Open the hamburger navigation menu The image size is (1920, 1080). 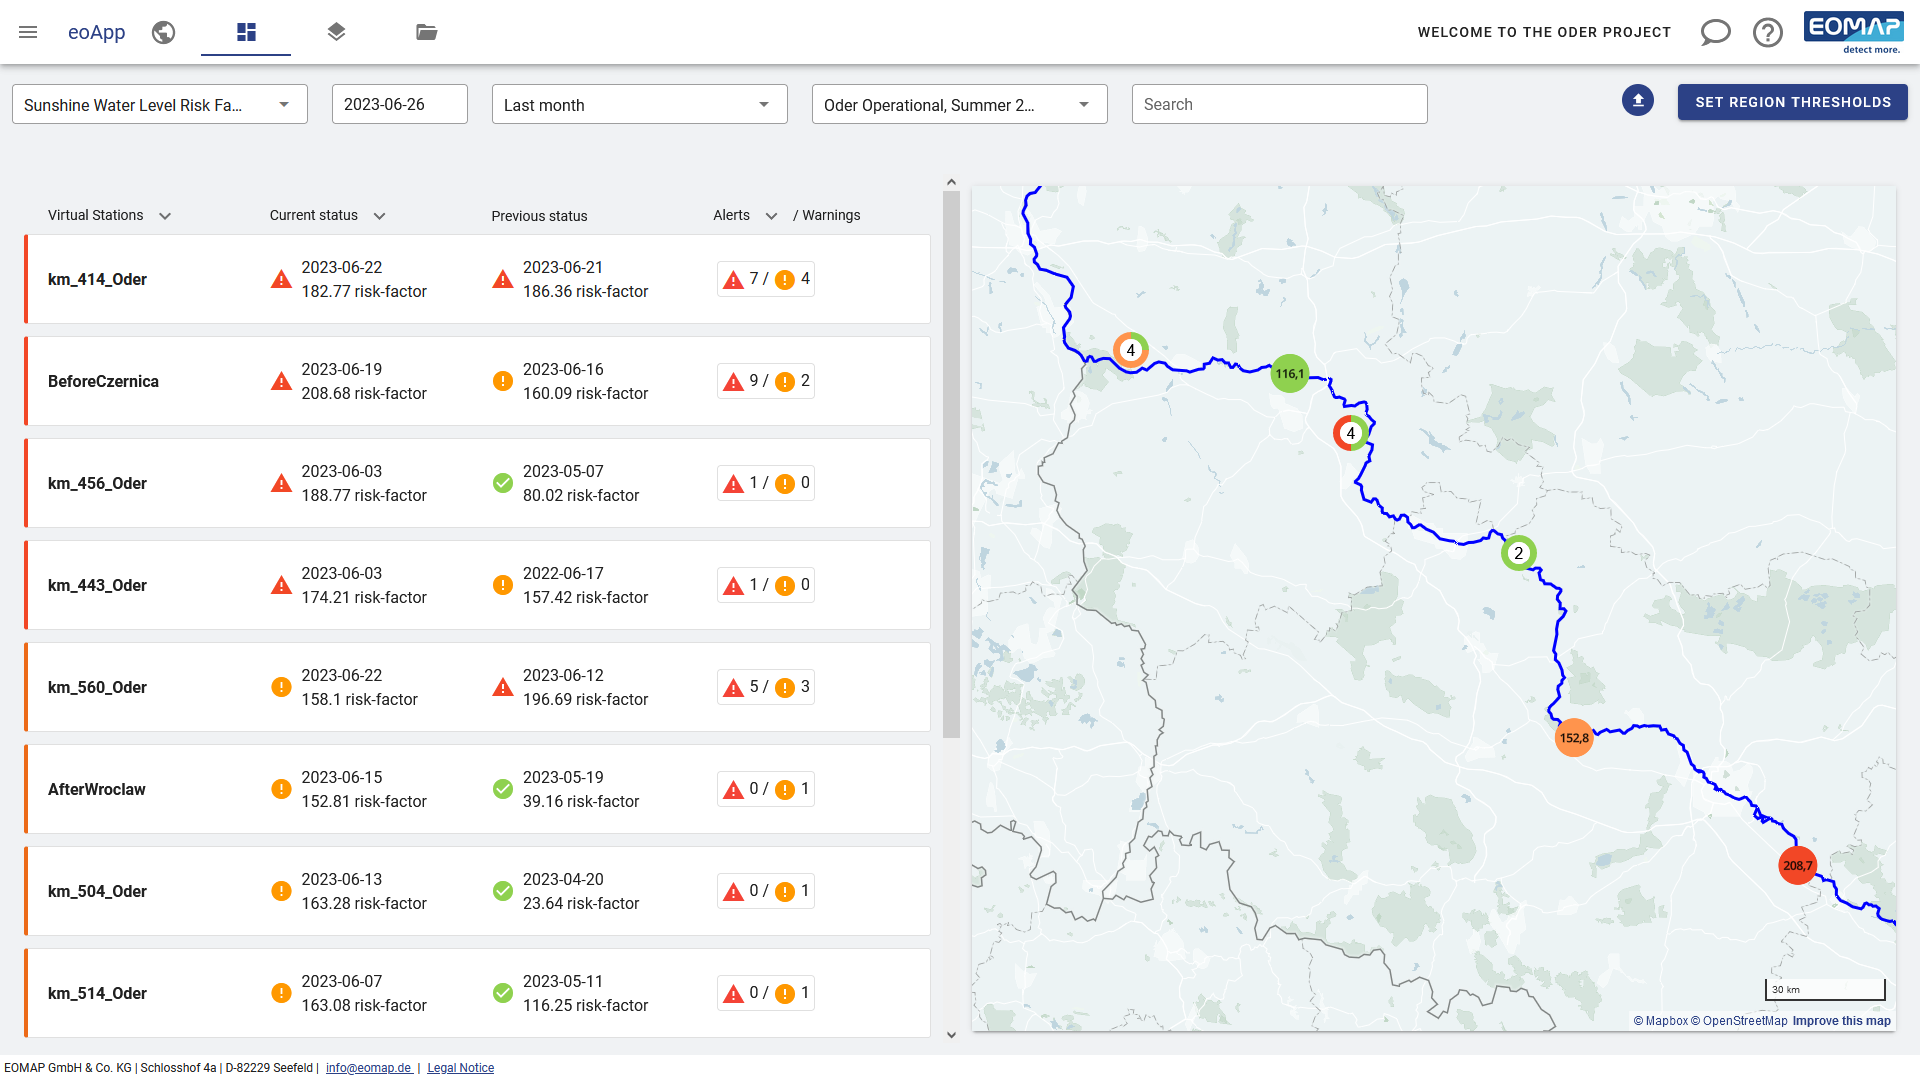[x=28, y=32]
